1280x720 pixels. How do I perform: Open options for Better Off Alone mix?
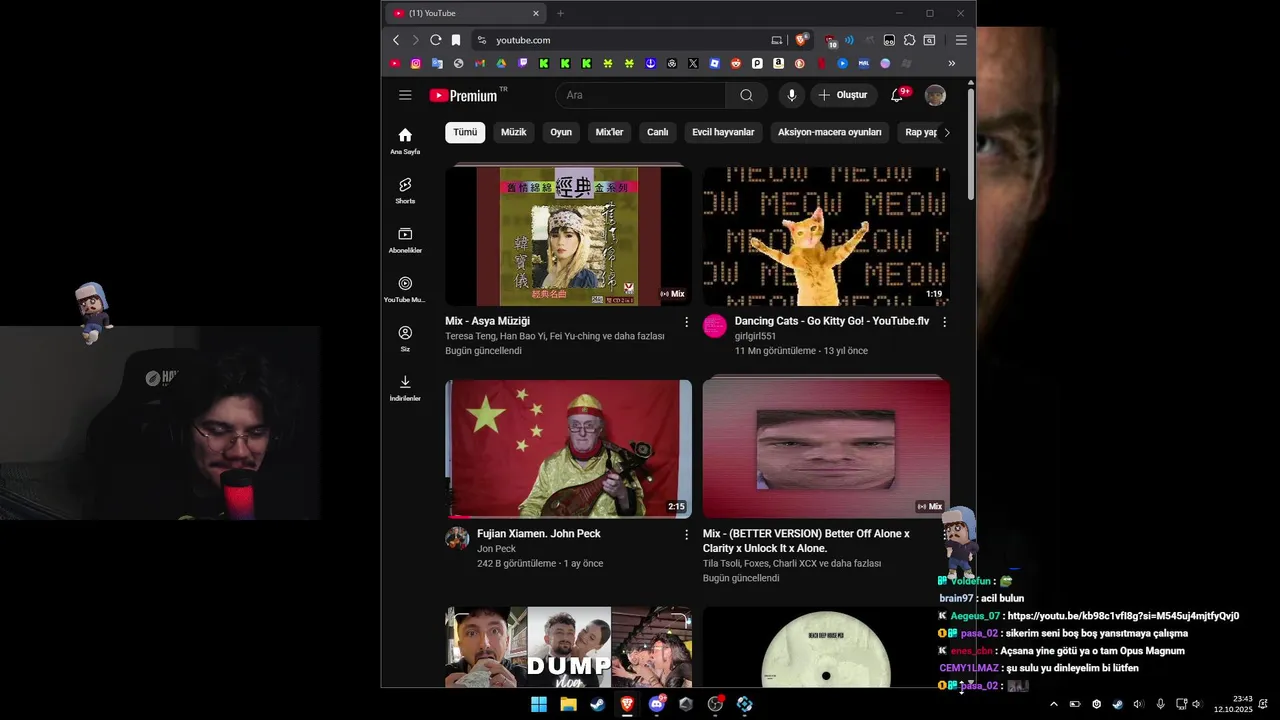coord(944,535)
